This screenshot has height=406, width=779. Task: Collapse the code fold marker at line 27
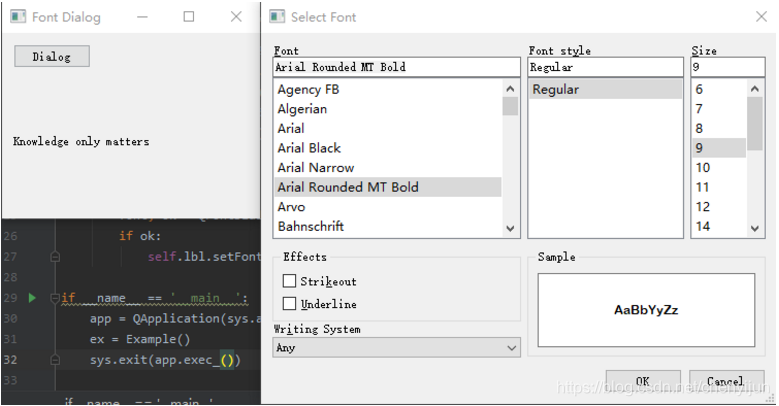(55, 257)
